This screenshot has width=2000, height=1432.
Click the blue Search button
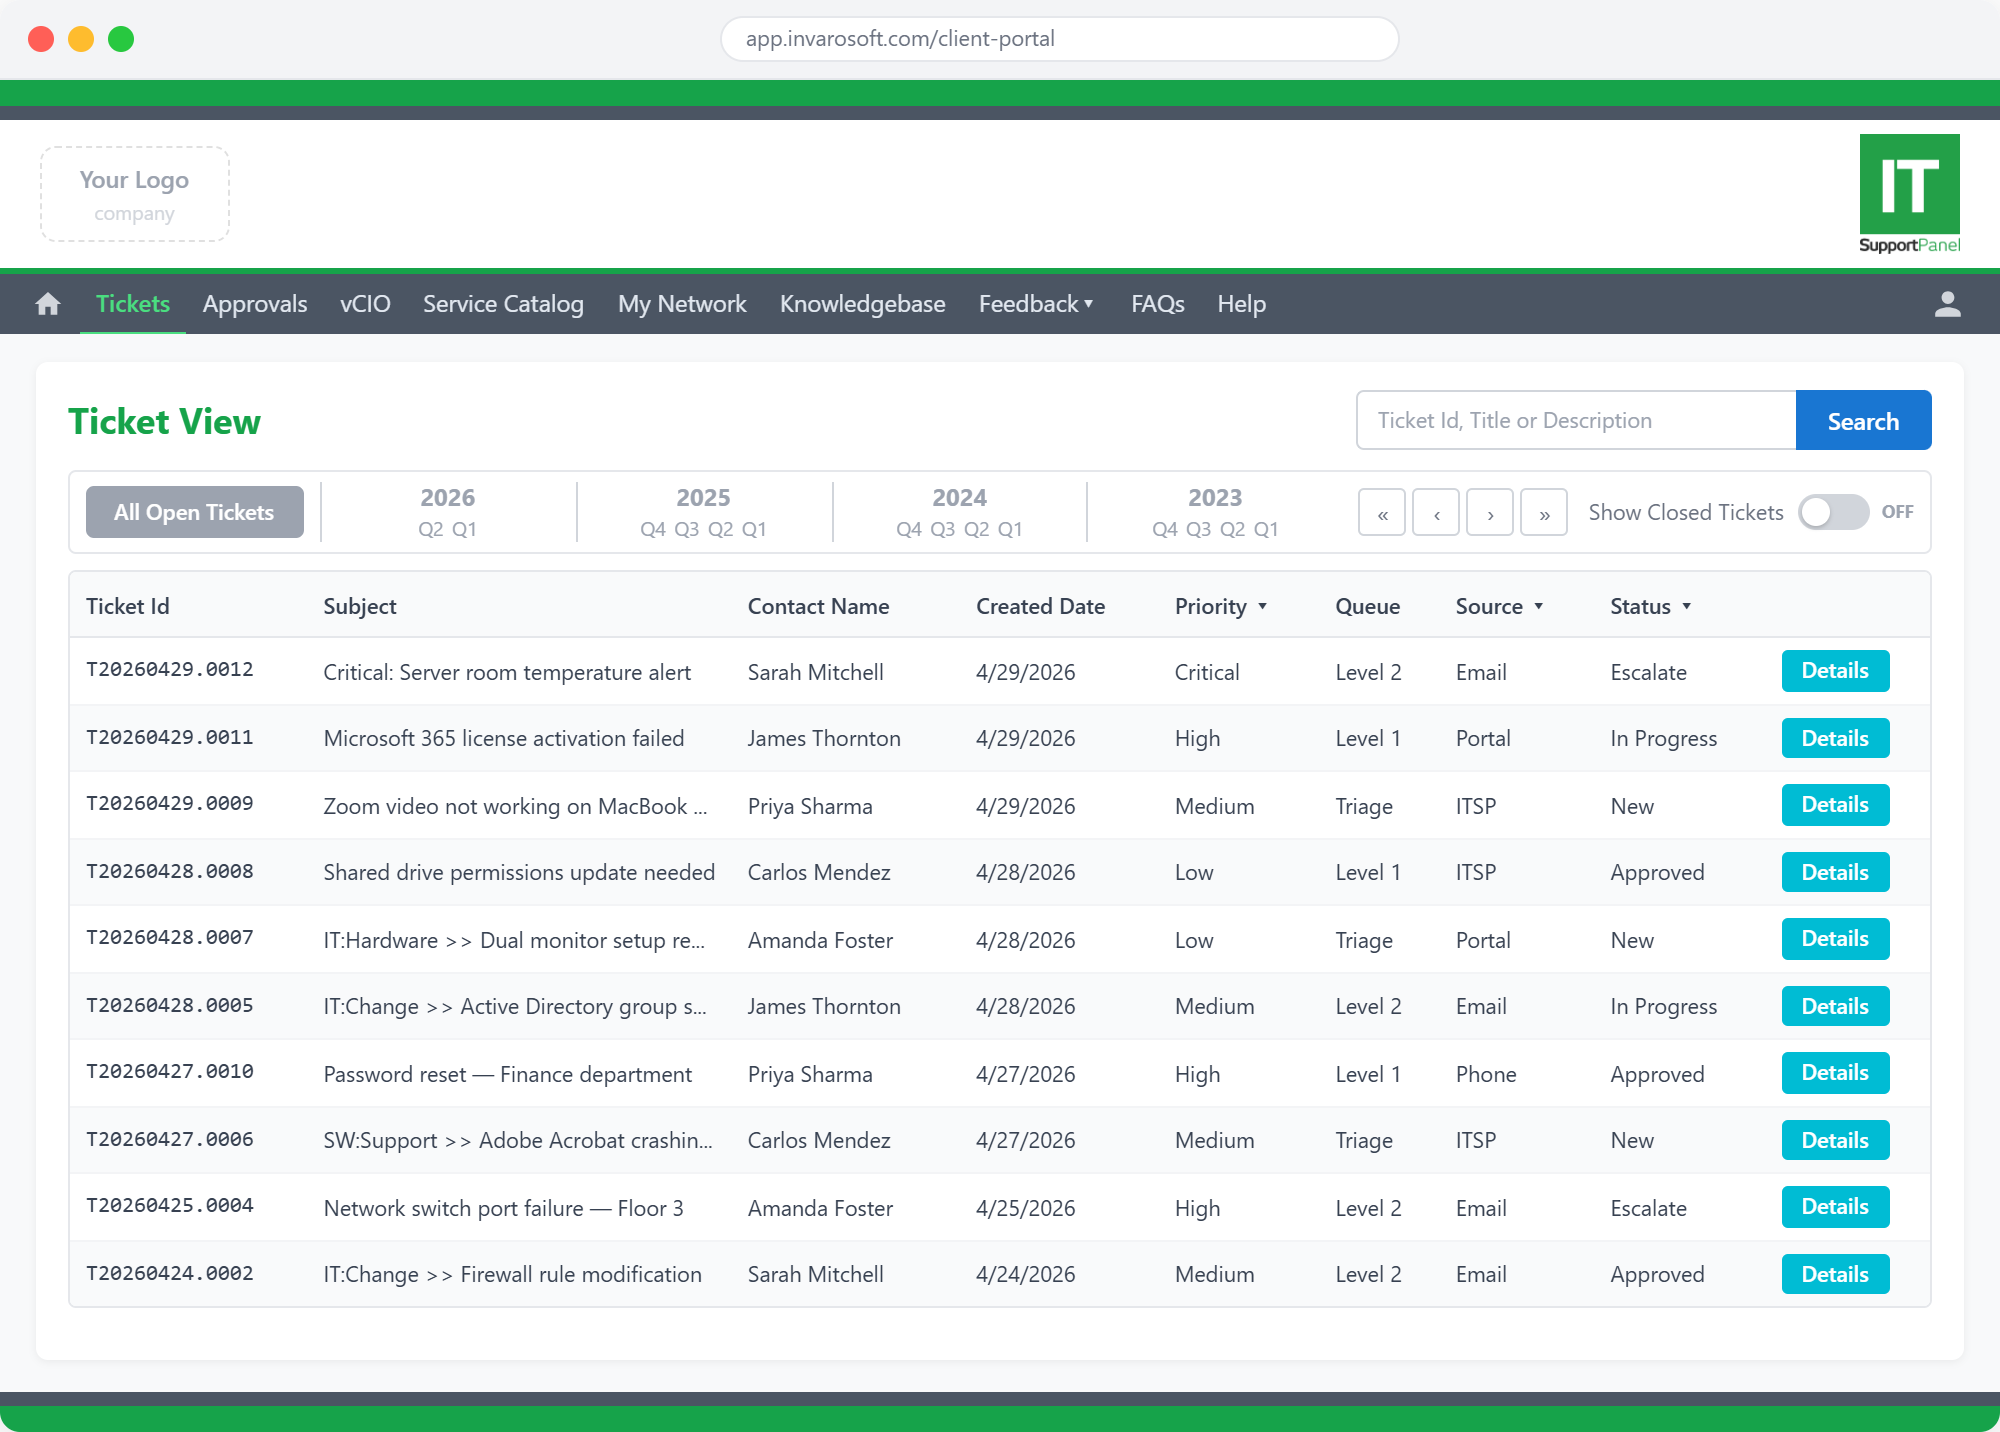pos(1863,421)
